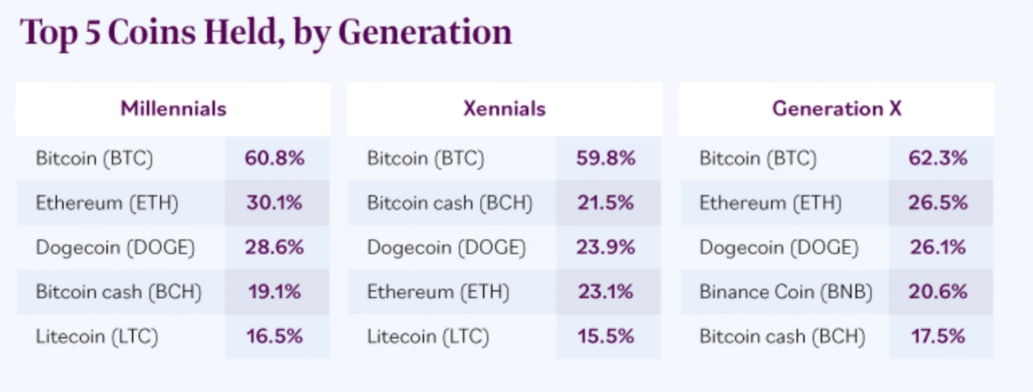Image resolution: width=1033 pixels, height=392 pixels.
Task: Click the Xennials column header
Action: pos(505,109)
